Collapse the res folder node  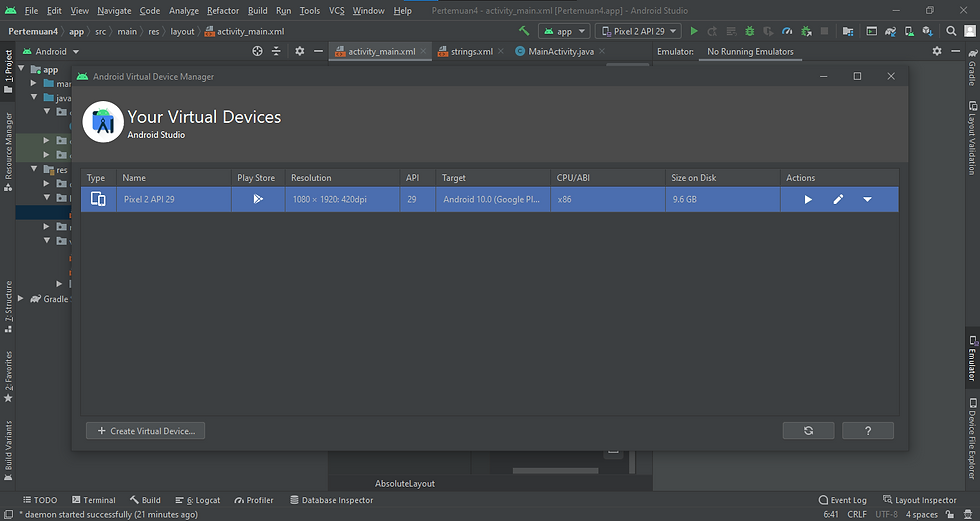pos(34,169)
